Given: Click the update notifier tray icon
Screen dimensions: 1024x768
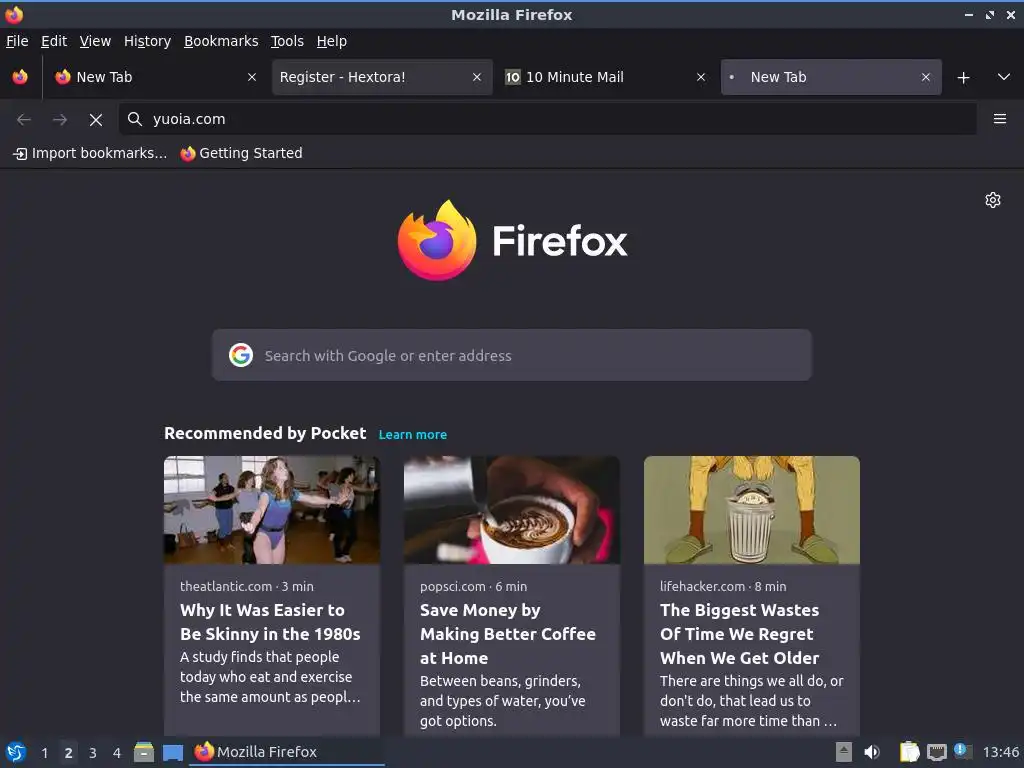Looking at the screenshot, I should 963,751.
